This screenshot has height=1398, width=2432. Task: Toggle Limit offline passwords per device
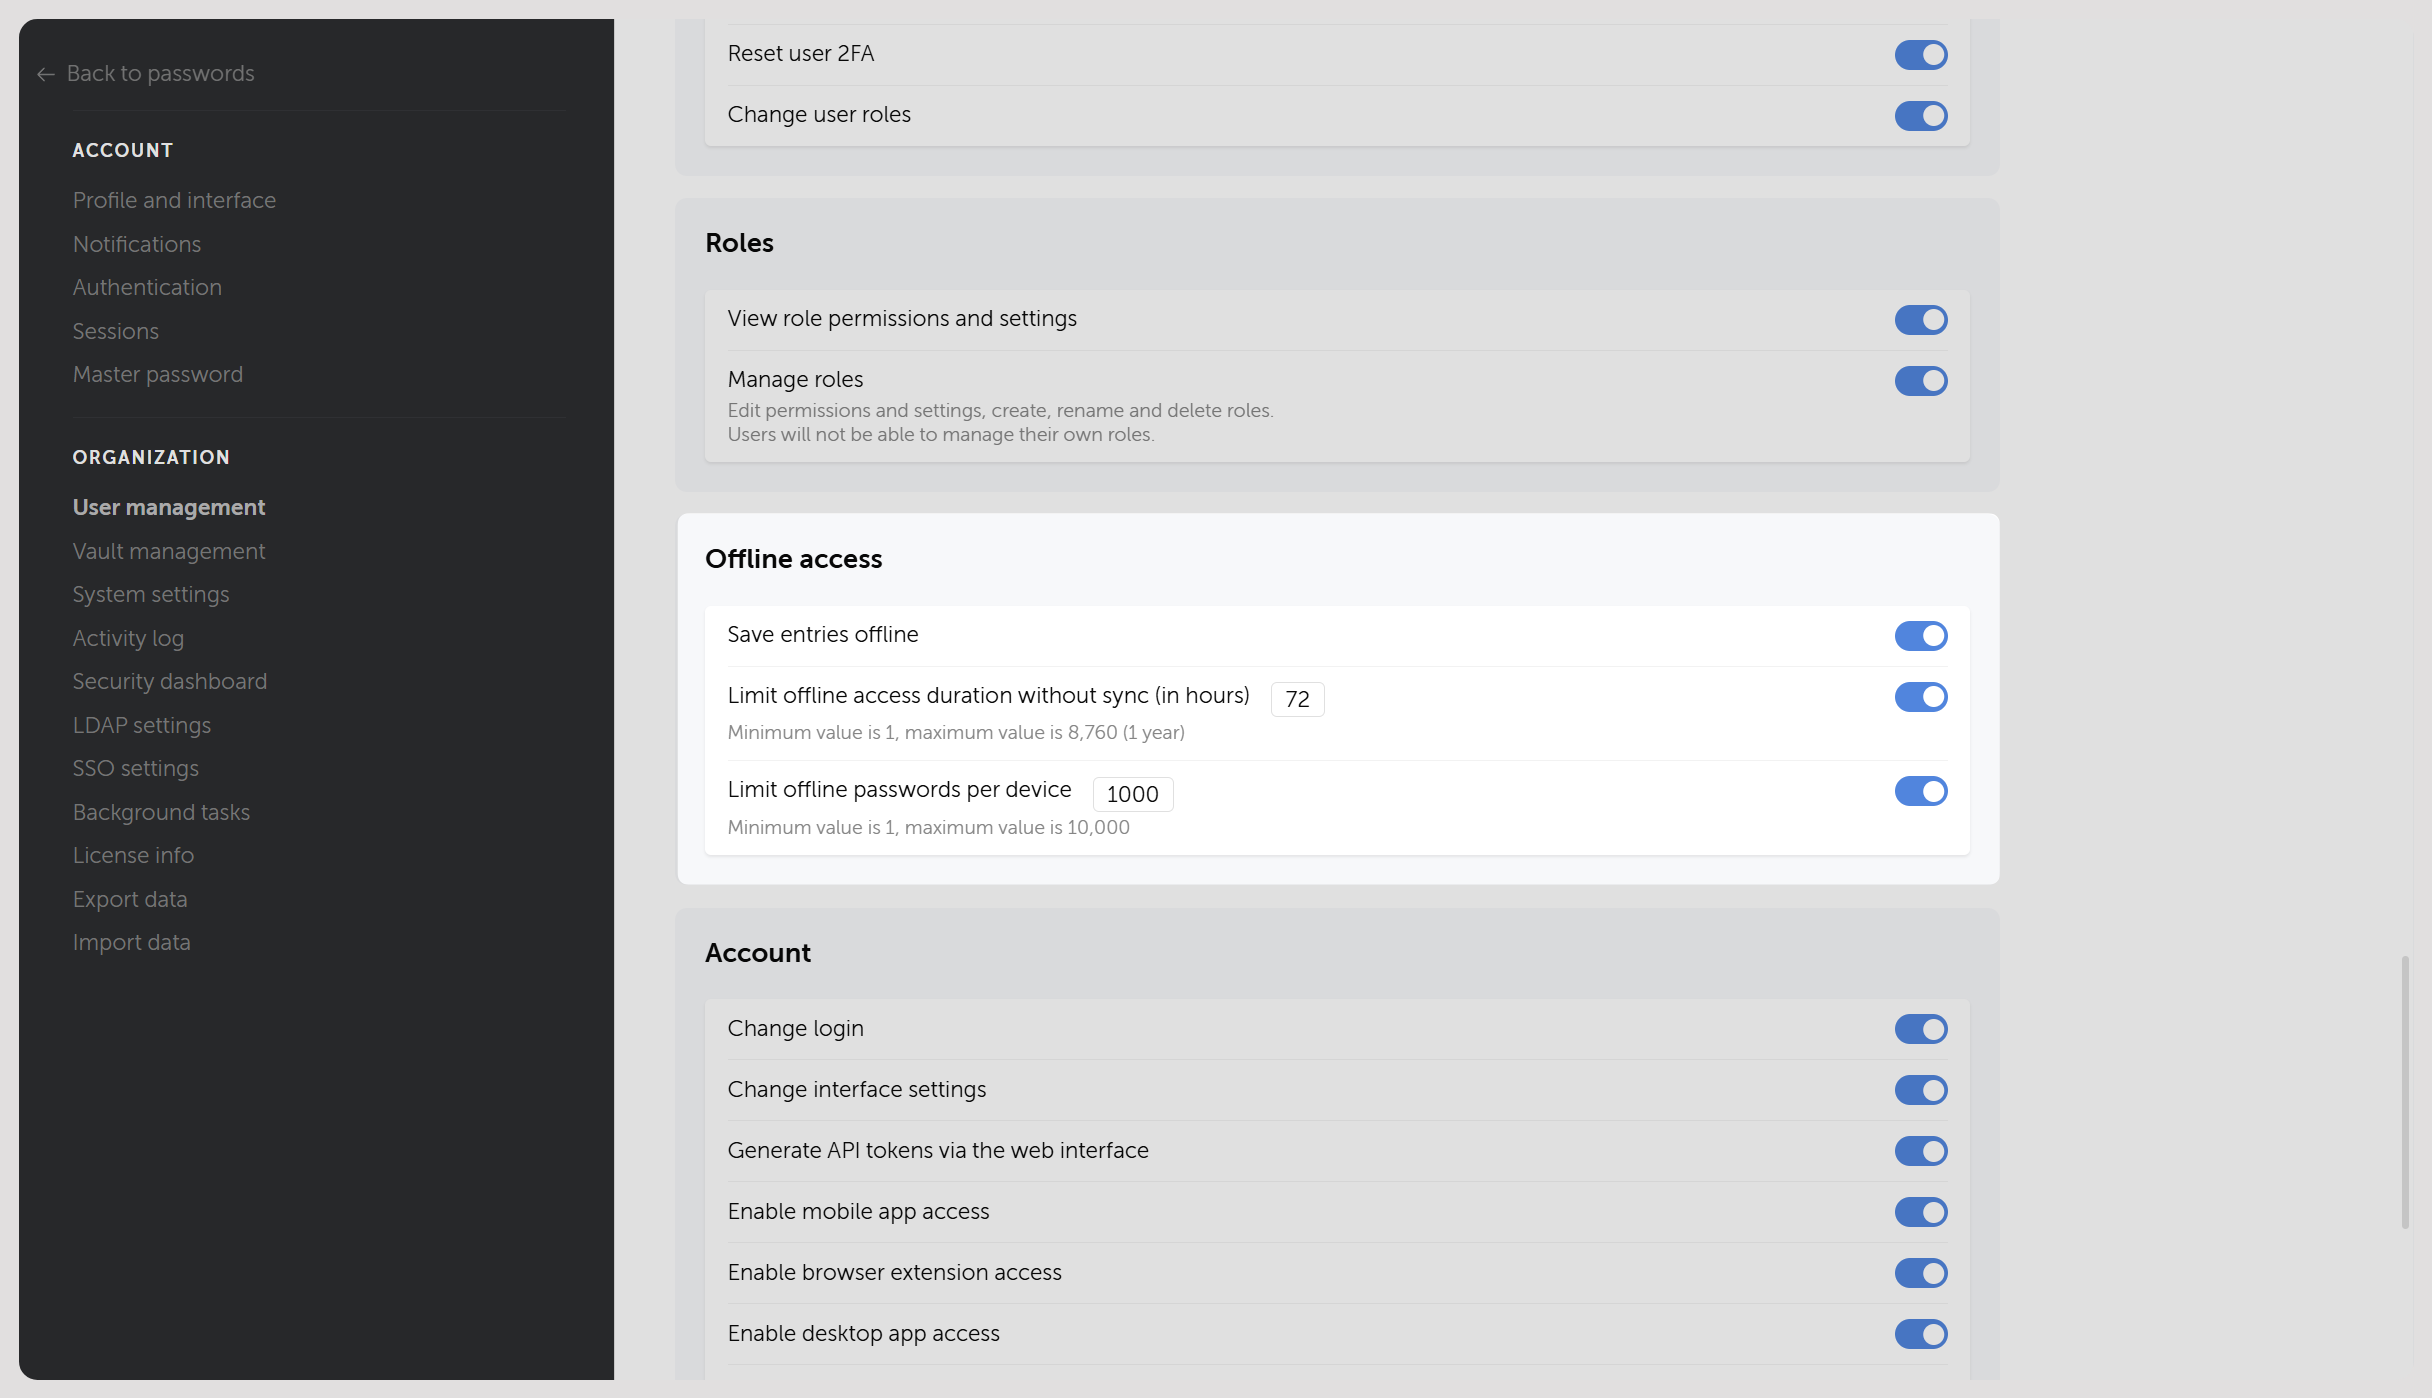pyautogui.click(x=1921, y=790)
